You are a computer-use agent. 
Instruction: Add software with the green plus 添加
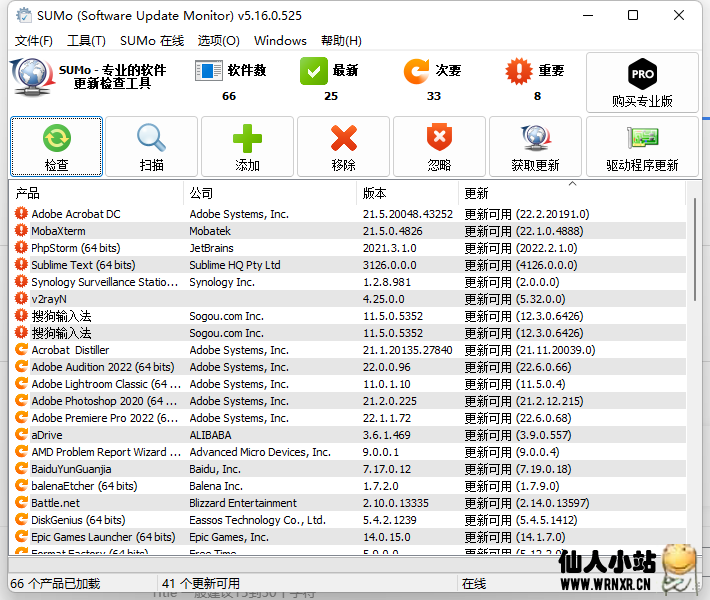(x=247, y=146)
